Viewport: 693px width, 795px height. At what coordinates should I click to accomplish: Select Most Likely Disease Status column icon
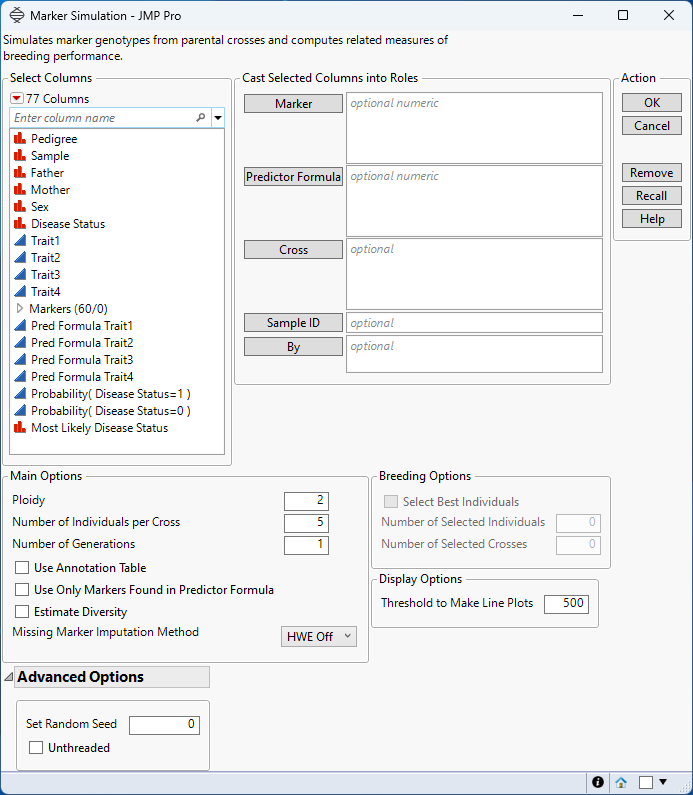[20, 427]
